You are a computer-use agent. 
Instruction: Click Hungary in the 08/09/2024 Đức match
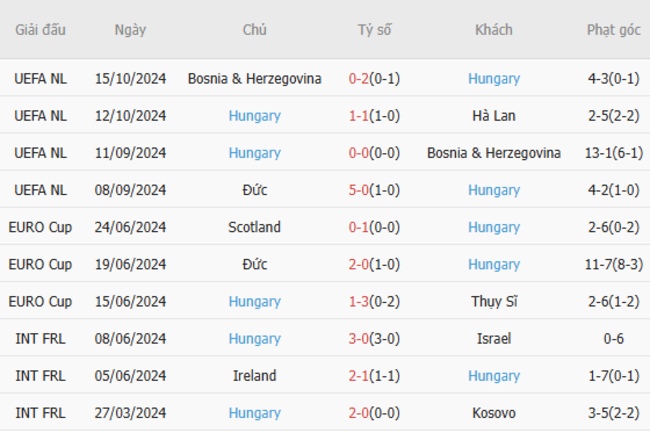pyautogui.click(x=494, y=190)
